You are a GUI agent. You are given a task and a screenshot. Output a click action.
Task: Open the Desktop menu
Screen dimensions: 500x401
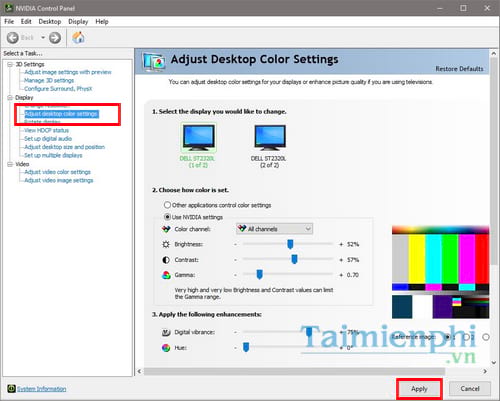[50, 22]
